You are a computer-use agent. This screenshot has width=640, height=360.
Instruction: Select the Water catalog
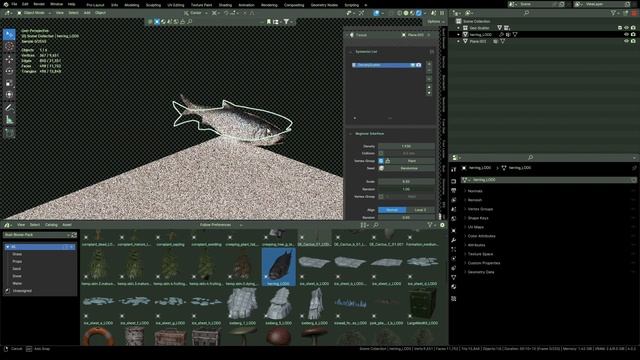[x=17, y=283]
